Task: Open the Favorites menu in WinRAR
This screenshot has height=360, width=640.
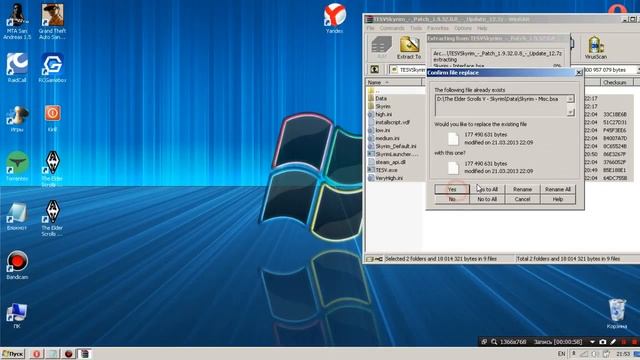Action: click(438, 28)
